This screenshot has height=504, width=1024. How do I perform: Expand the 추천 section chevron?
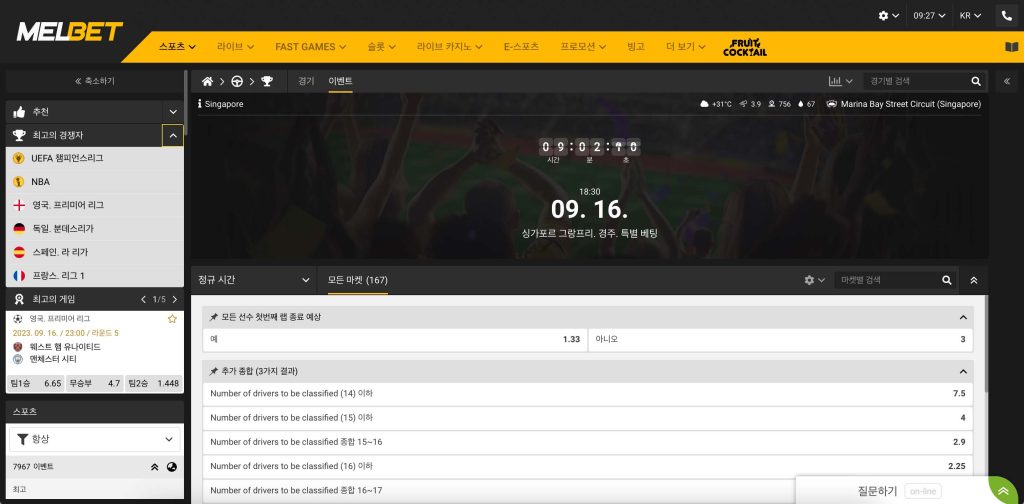point(173,112)
